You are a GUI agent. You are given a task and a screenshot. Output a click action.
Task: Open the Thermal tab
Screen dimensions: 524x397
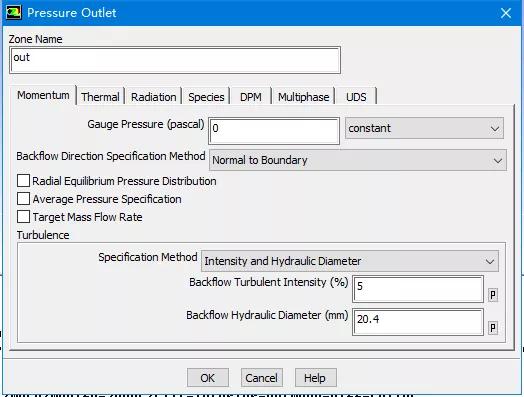pyautogui.click(x=100, y=97)
